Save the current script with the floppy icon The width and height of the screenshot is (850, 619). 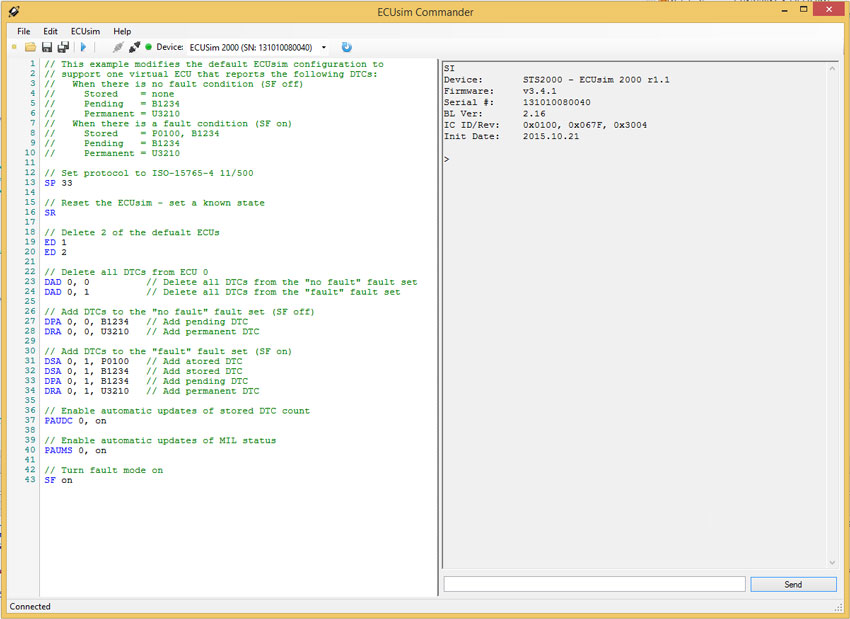pos(47,47)
